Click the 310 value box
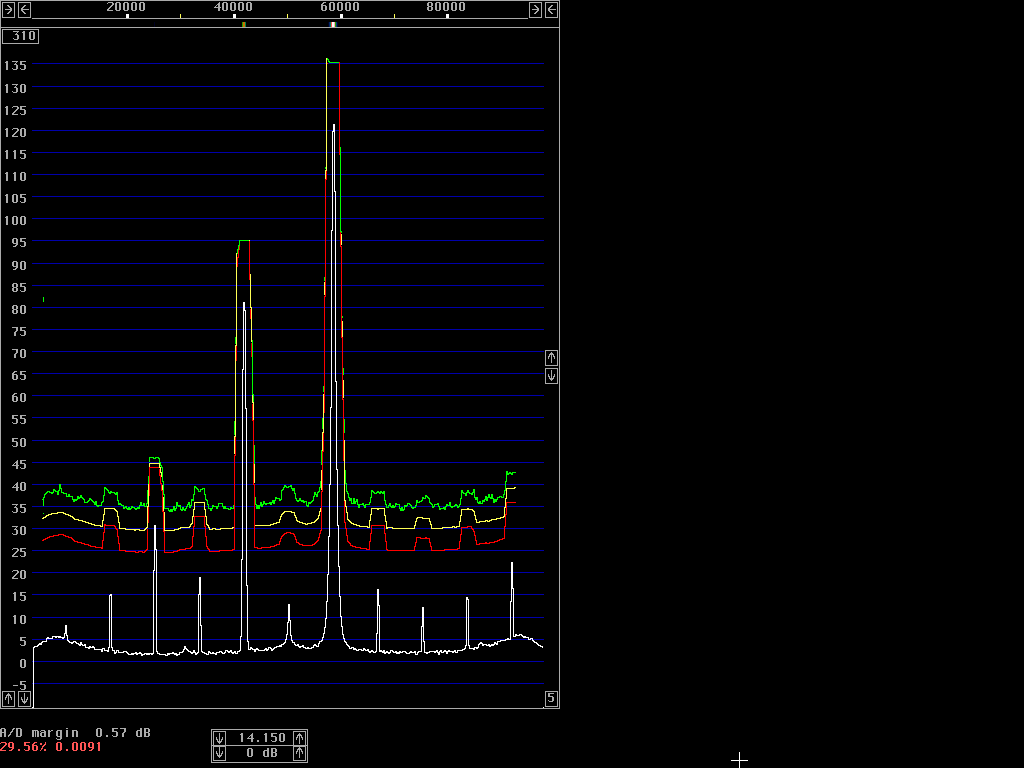This screenshot has width=1024, height=768. pos(20,36)
